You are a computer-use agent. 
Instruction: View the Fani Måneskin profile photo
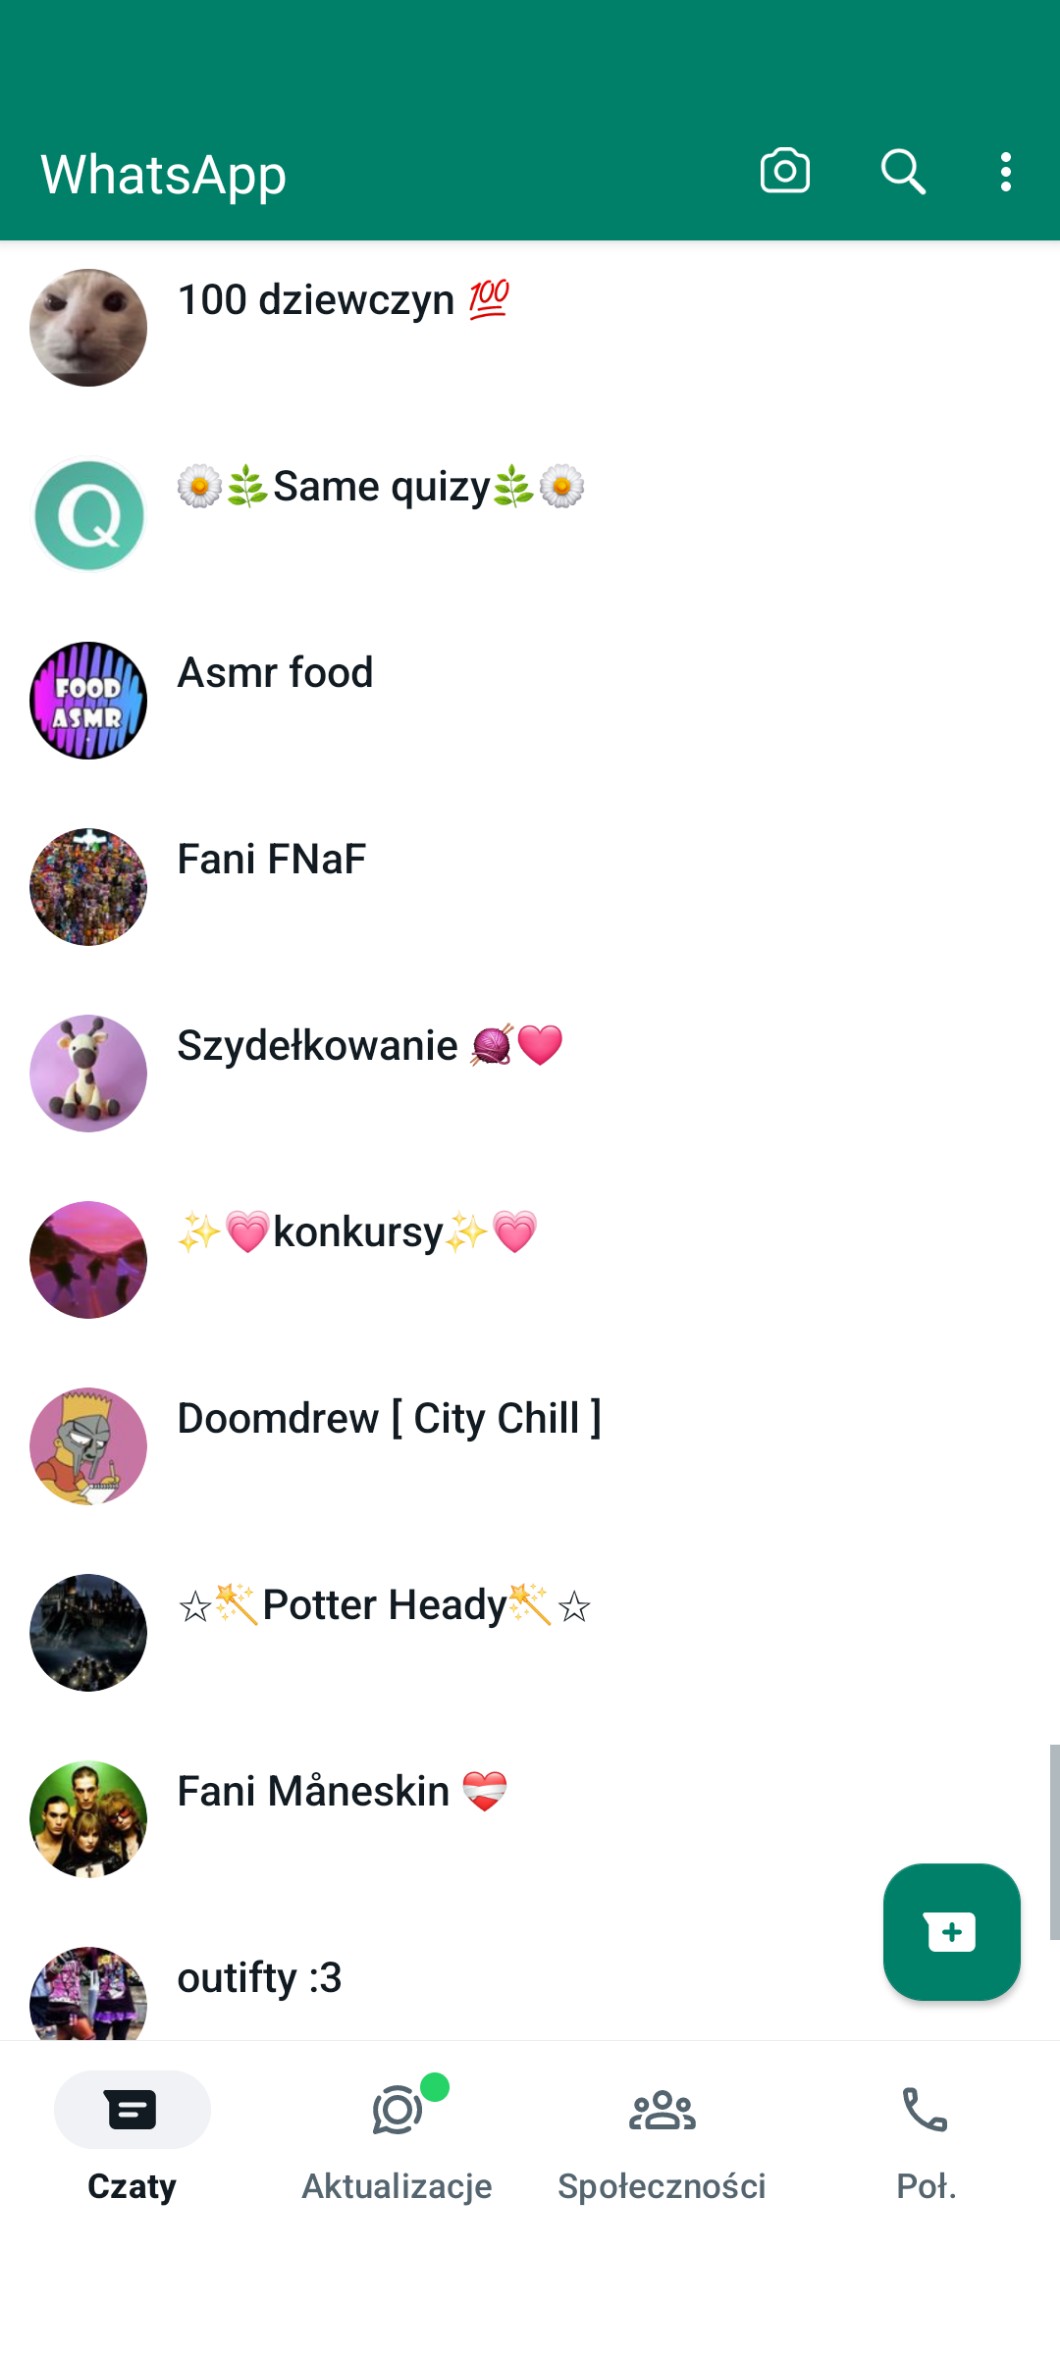tap(88, 1819)
